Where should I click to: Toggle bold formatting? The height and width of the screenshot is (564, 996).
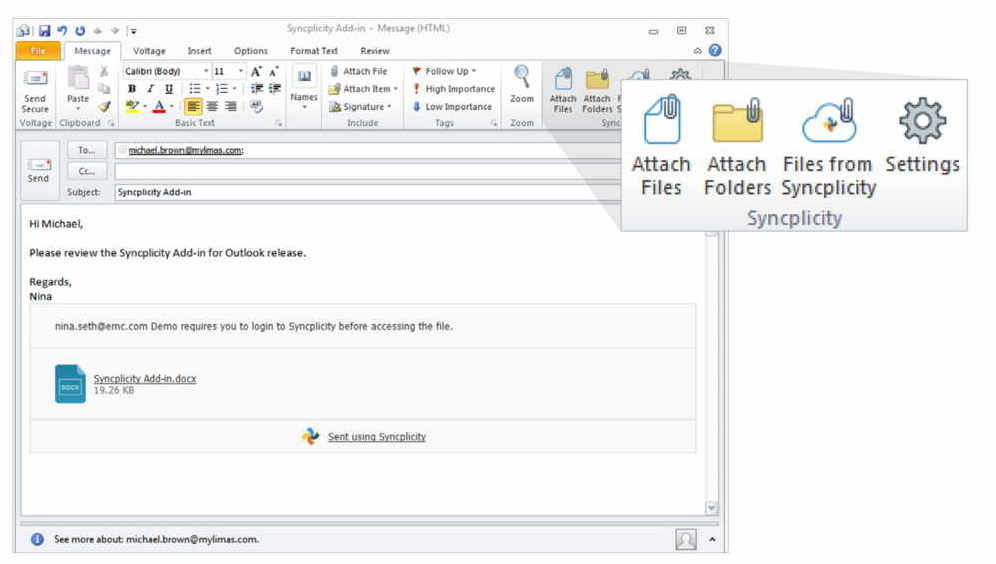coord(131,89)
